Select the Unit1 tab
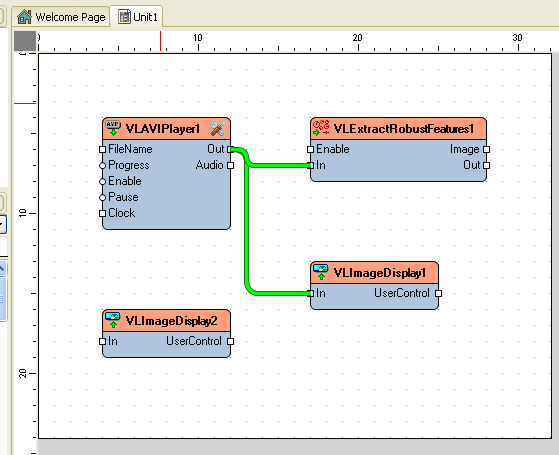Image resolution: width=559 pixels, height=455 pixels. (137, 16)
